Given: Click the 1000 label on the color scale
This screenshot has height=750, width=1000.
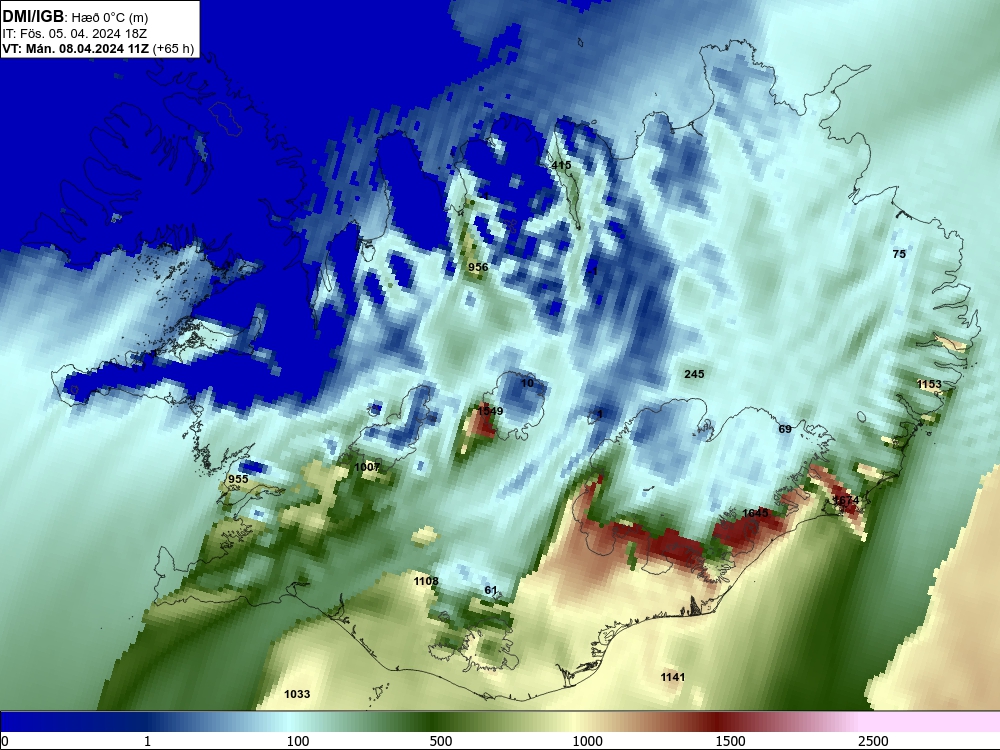Looking at the screenshot, I should point(587,741).
